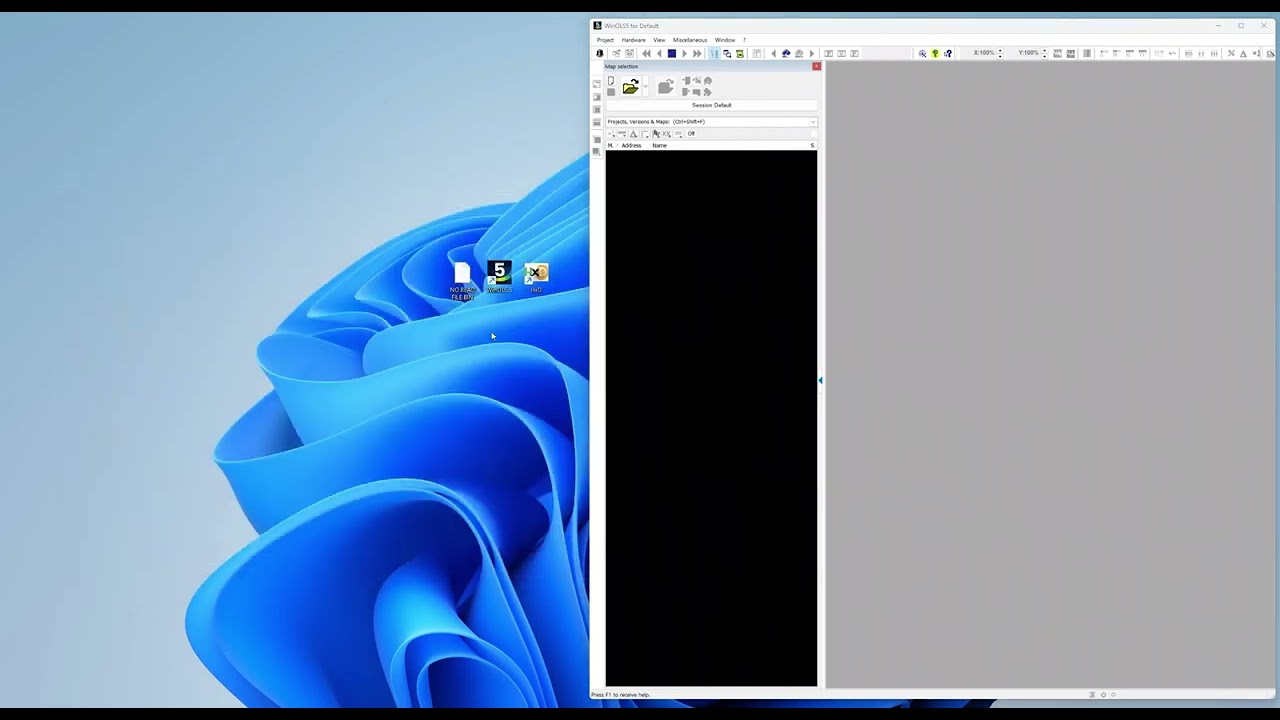Open the View menu
The image size is (1280, 720).
[659, 40]
